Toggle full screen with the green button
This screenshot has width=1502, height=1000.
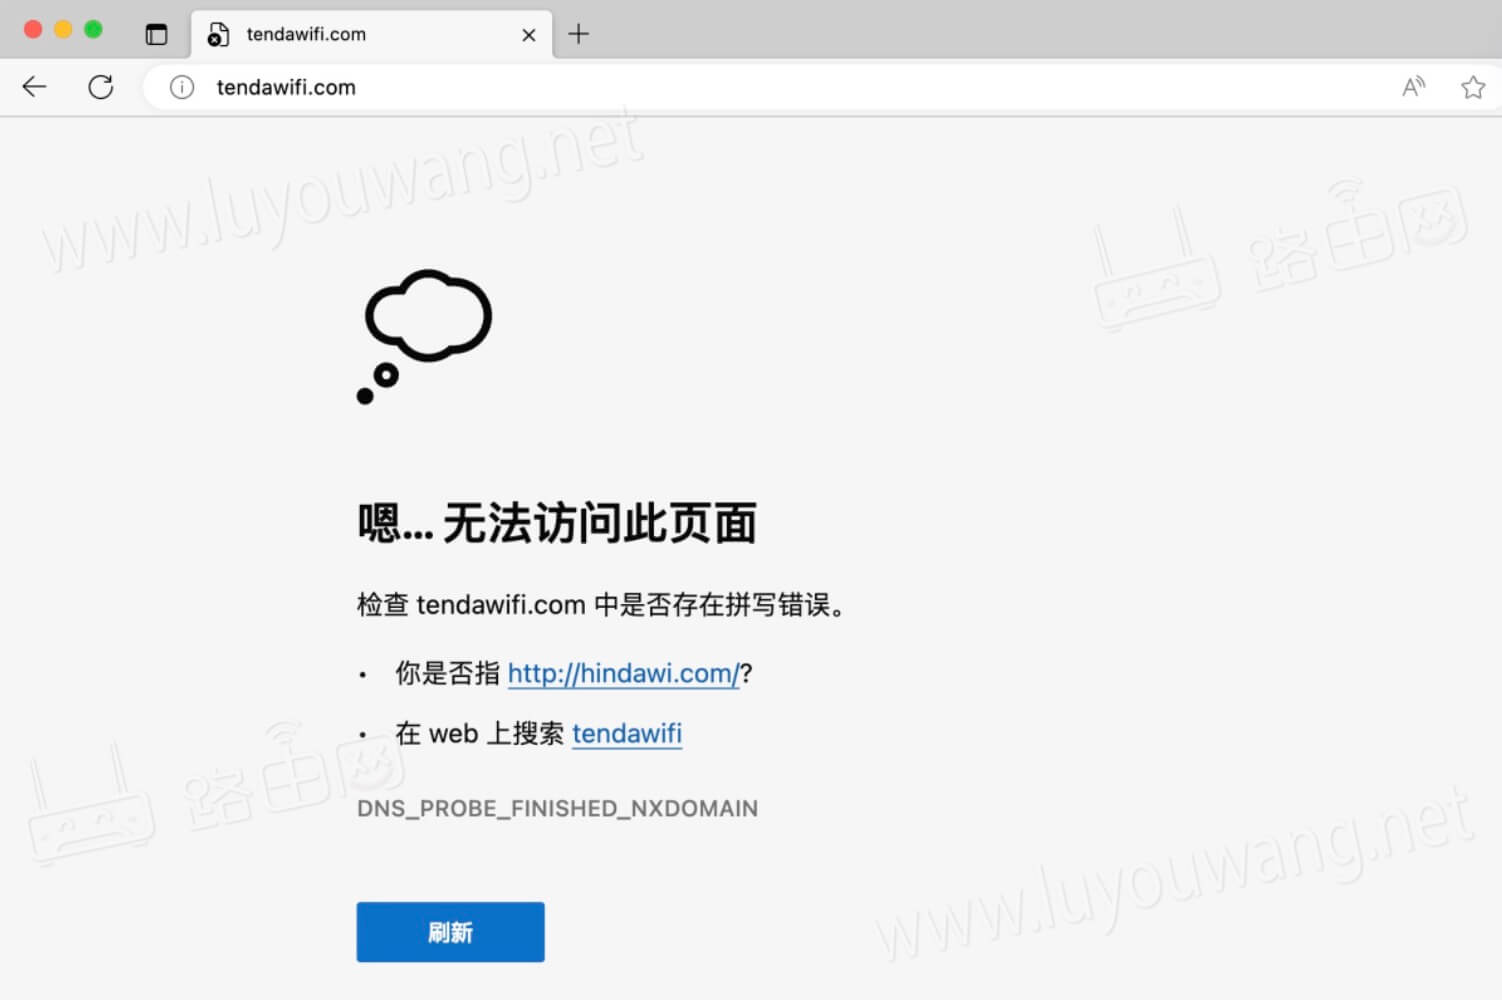tap(93, 31)
